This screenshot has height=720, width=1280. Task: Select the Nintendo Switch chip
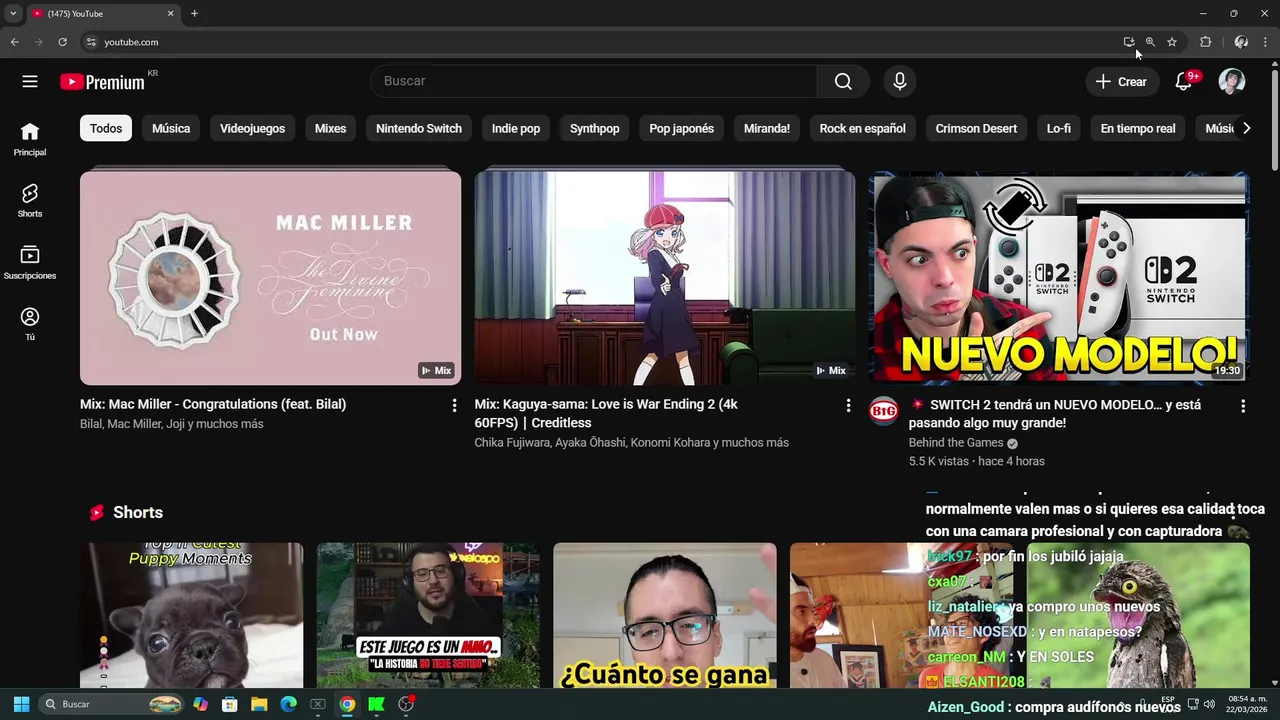419,128
